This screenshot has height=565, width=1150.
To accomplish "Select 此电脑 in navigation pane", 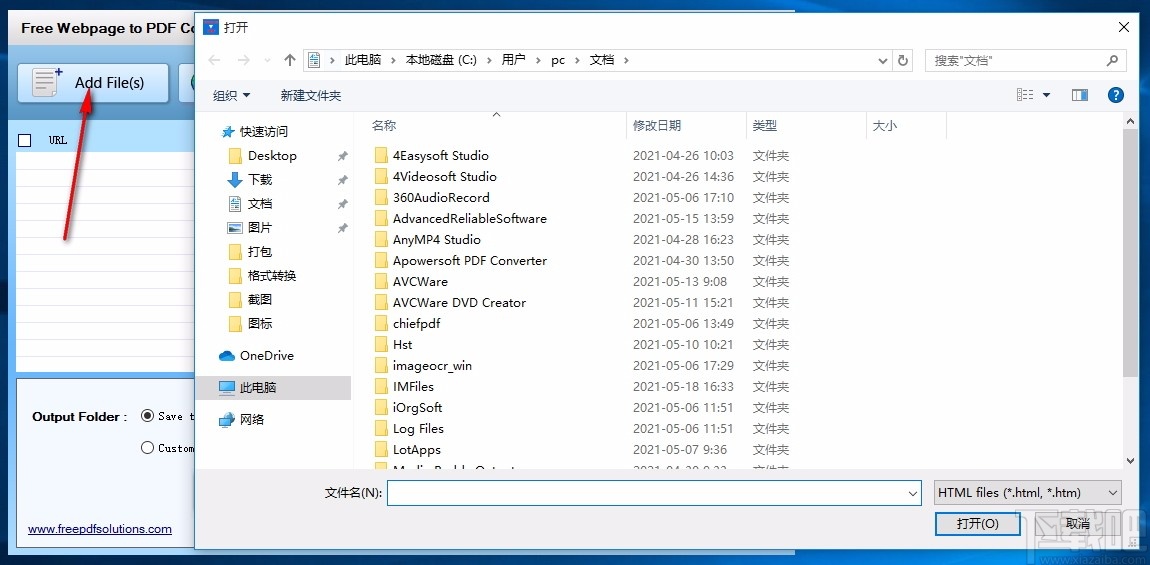I will [274, 387].
